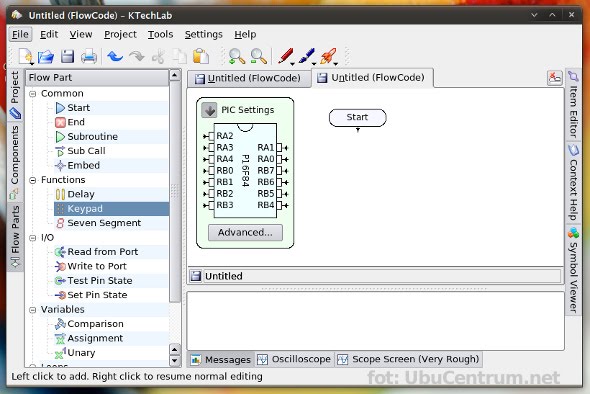Open the Tools menu
Image resolution: width=590 pixels, height=394 pixels.
tap(161, 35)
